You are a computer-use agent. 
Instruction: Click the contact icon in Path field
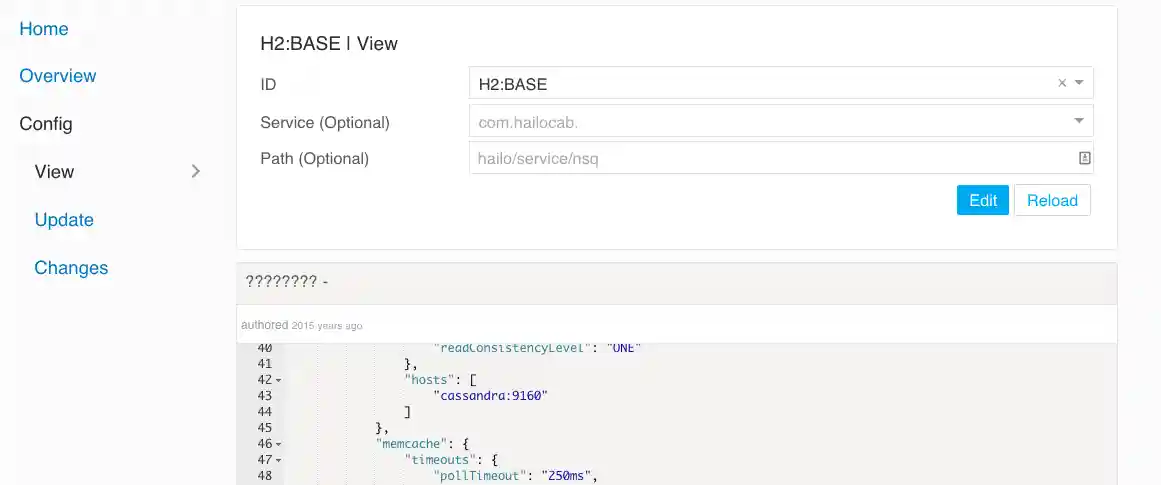pos(1084,158)
